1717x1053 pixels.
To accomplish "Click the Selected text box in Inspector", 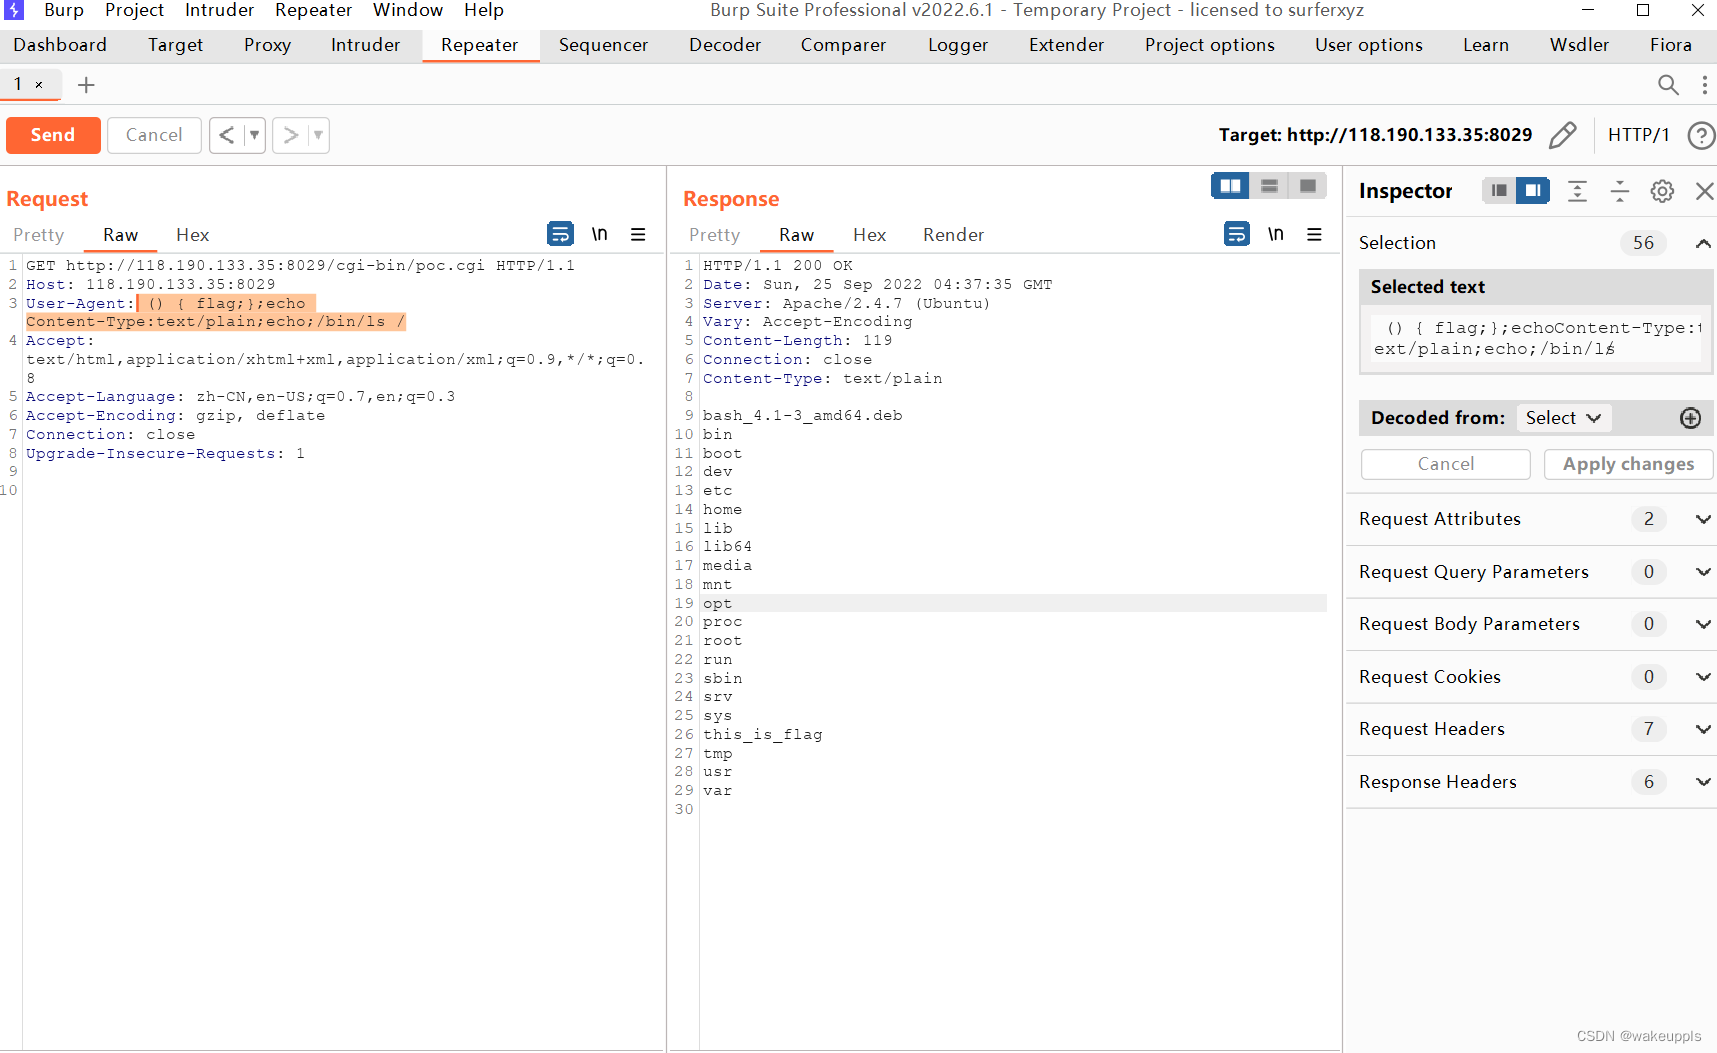I will 1535,338.
